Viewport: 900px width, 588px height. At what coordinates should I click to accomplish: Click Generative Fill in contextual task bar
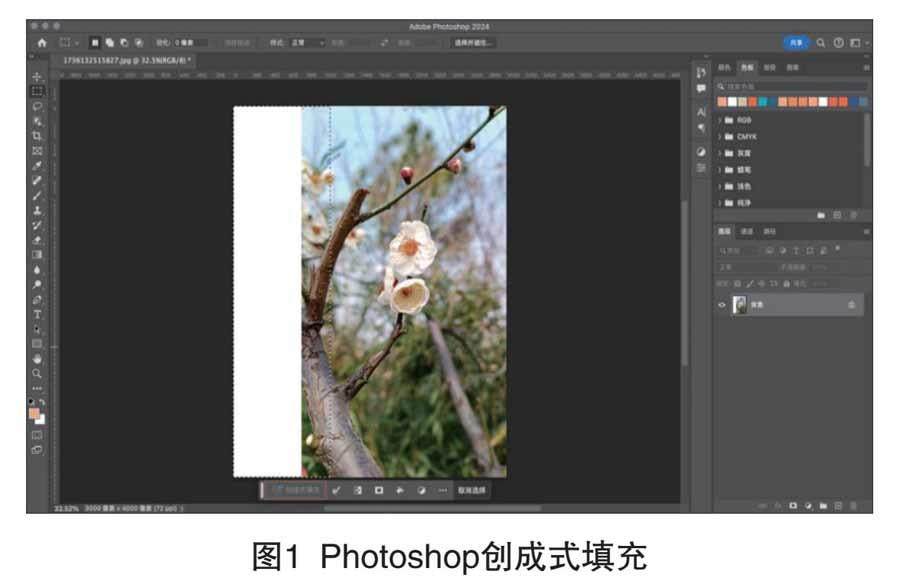pos(294,490)
